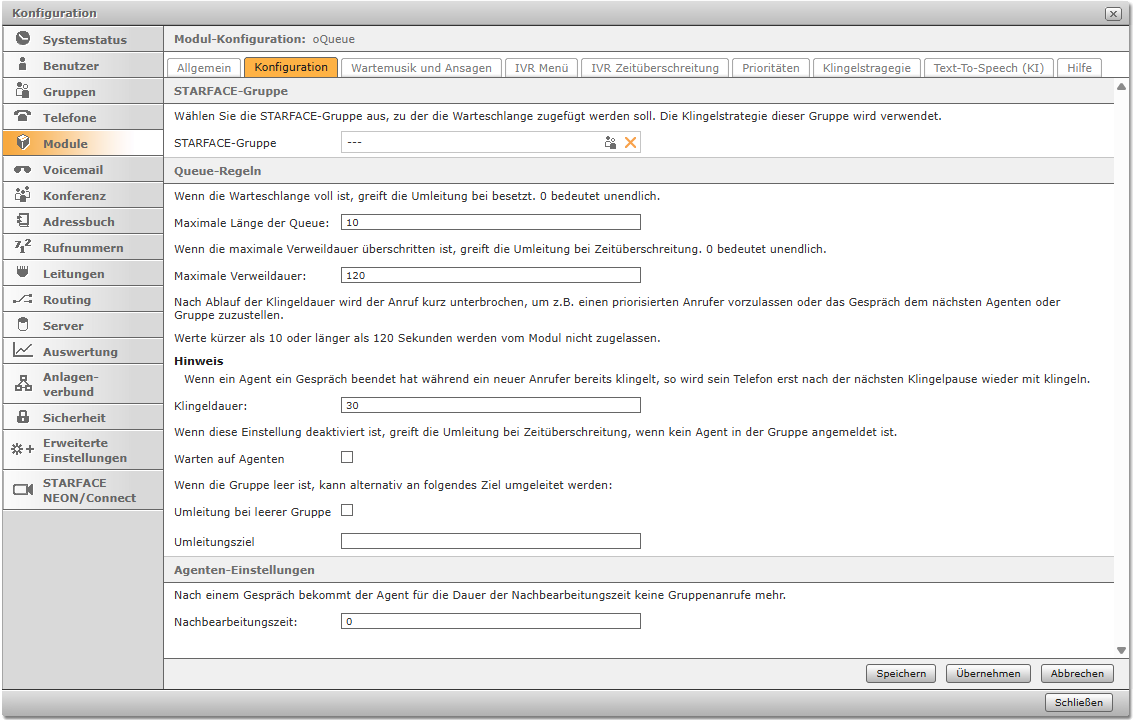1133x721 pixels.
Task: Open STARFACE NEON/Connect camera icon
Action: (23, 490)
